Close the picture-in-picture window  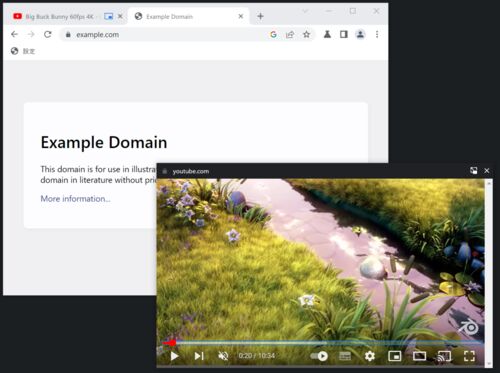click(x=487, y=171)
